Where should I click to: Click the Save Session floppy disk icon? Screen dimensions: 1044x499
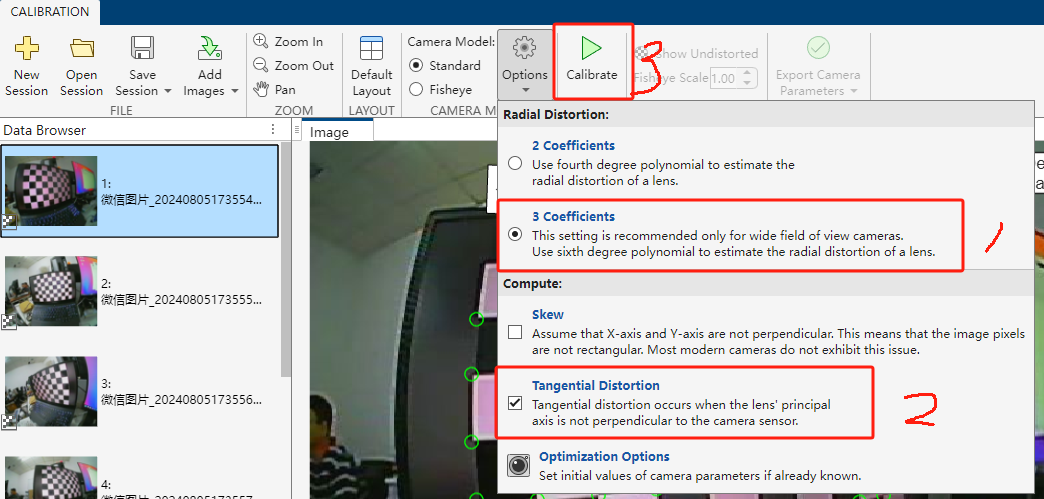tap(142, 48)
